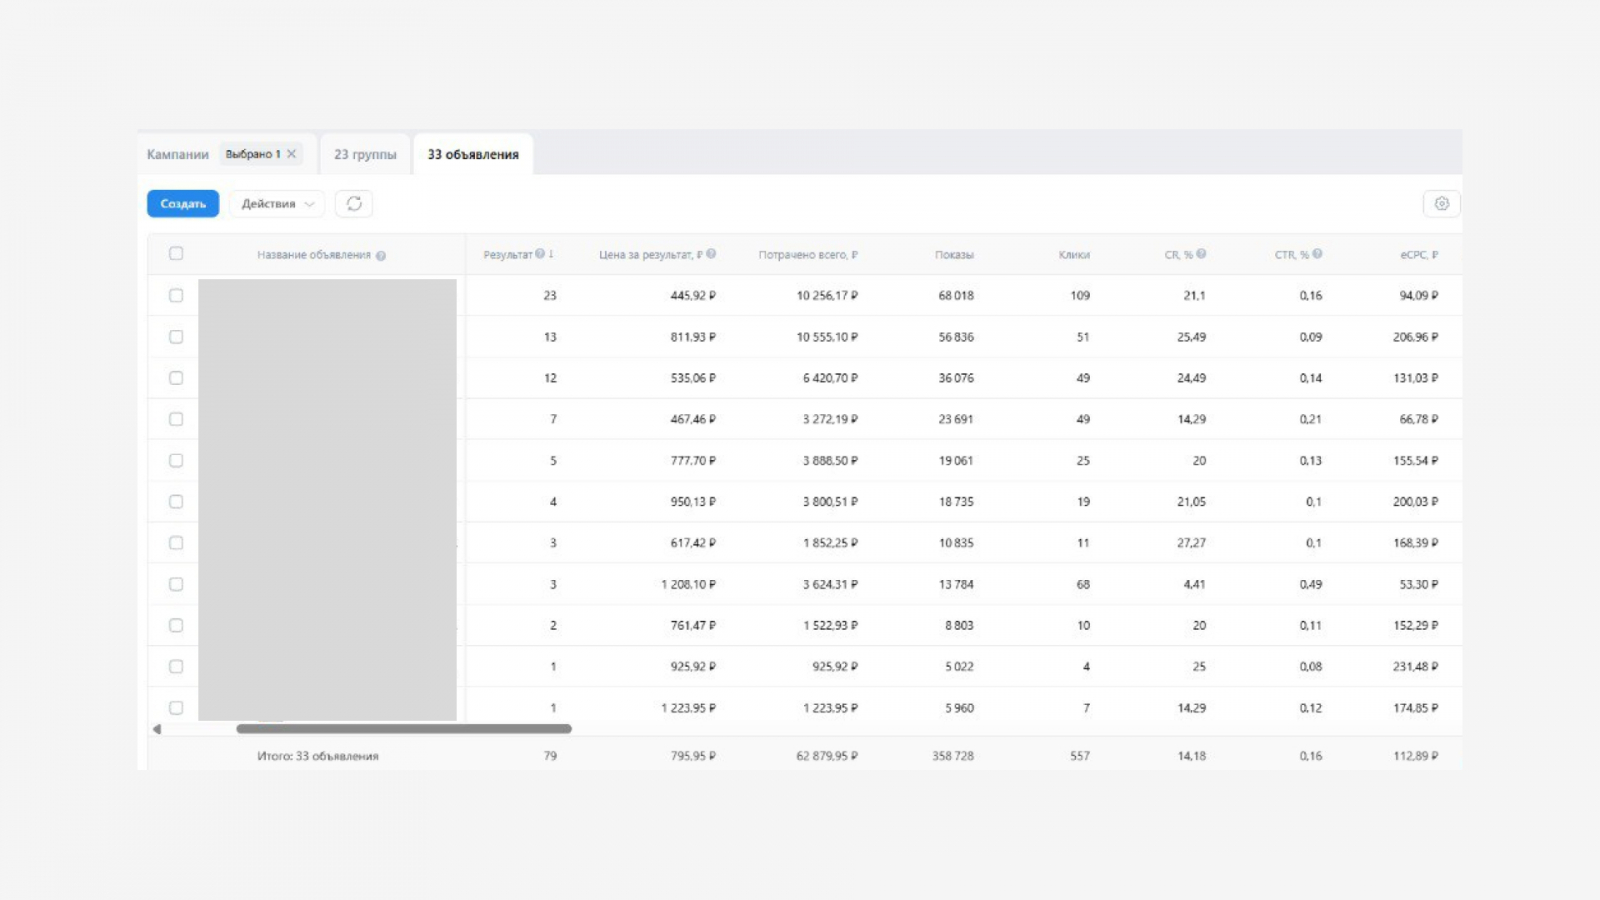This screenshot has height=900, width=1600.
Task: Click the blue Создать button
Action: (x=183, y=204)
